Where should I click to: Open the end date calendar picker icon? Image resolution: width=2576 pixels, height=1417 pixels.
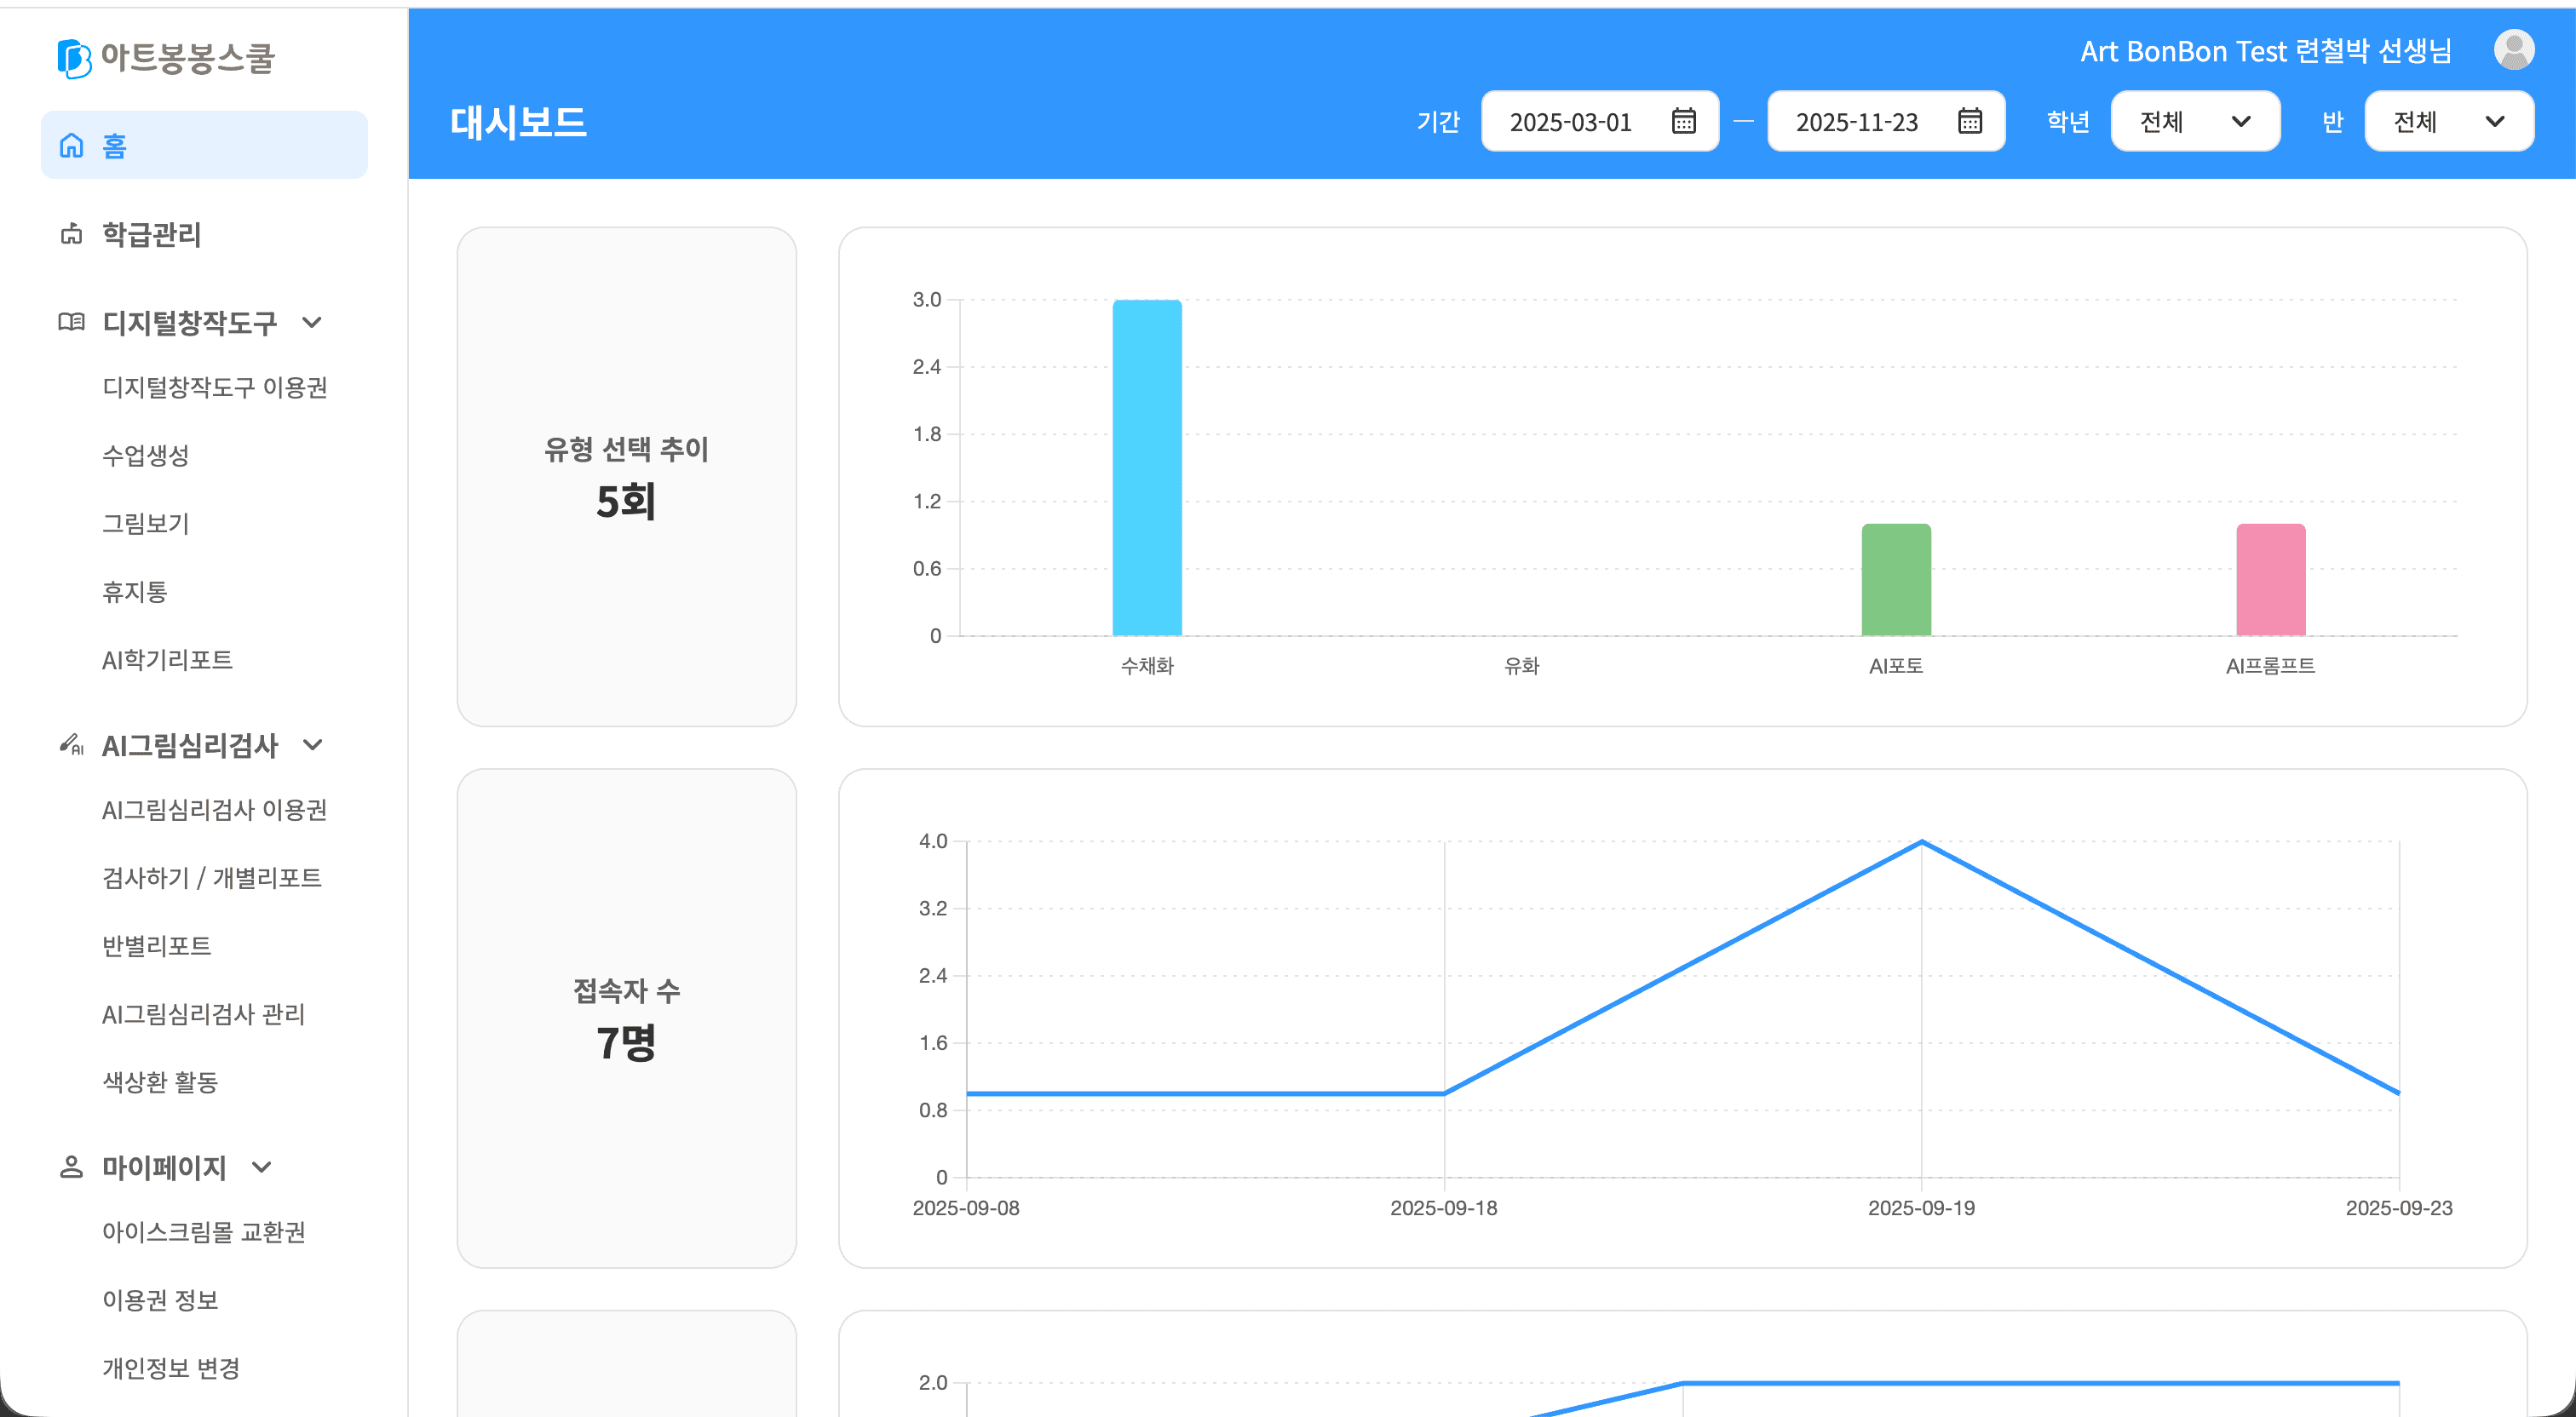1969,121
